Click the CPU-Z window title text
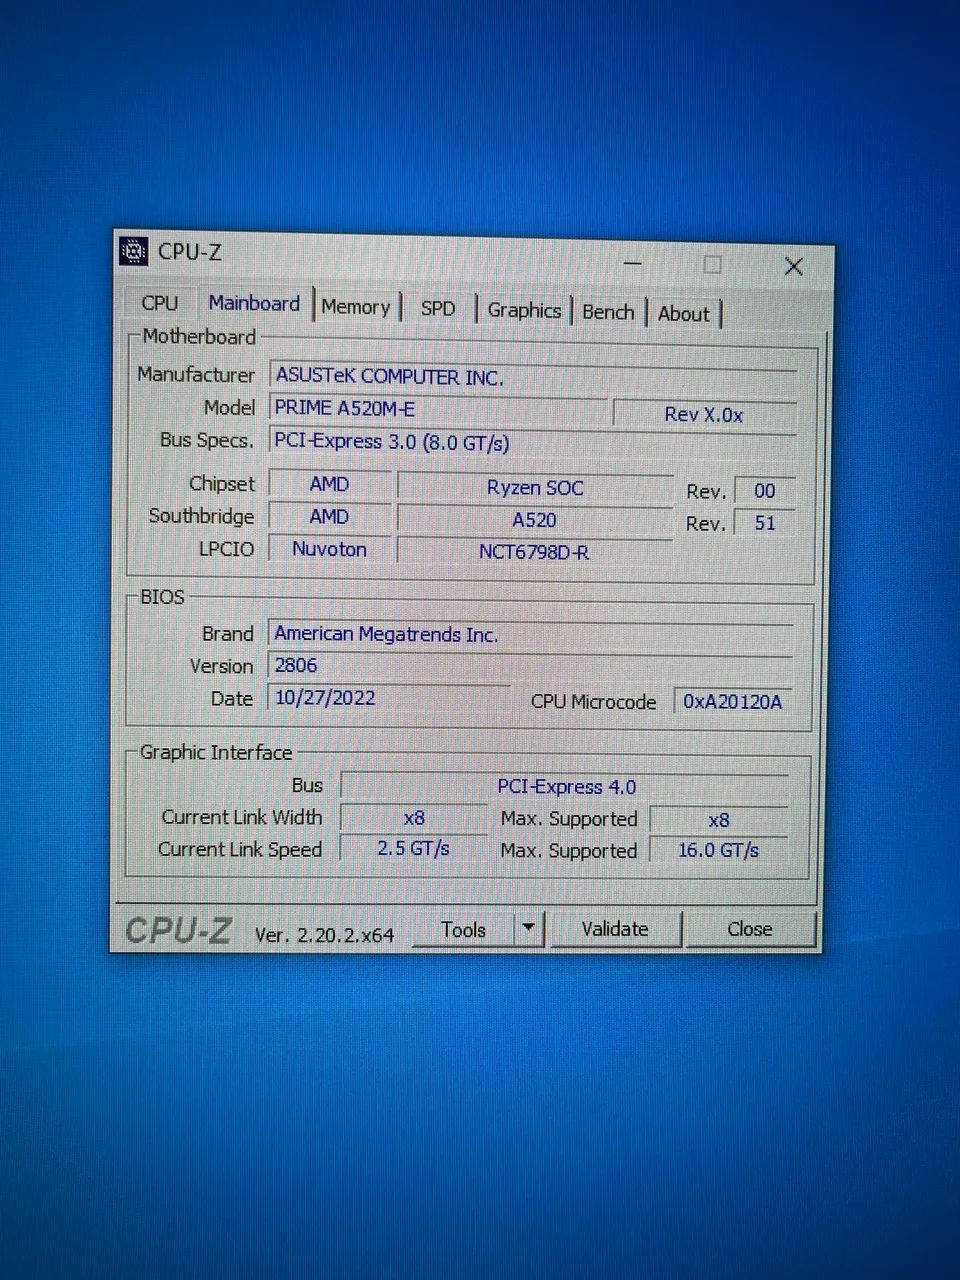Image resolution: width=960 pixels, height=1280 pixels. point(190,252)
